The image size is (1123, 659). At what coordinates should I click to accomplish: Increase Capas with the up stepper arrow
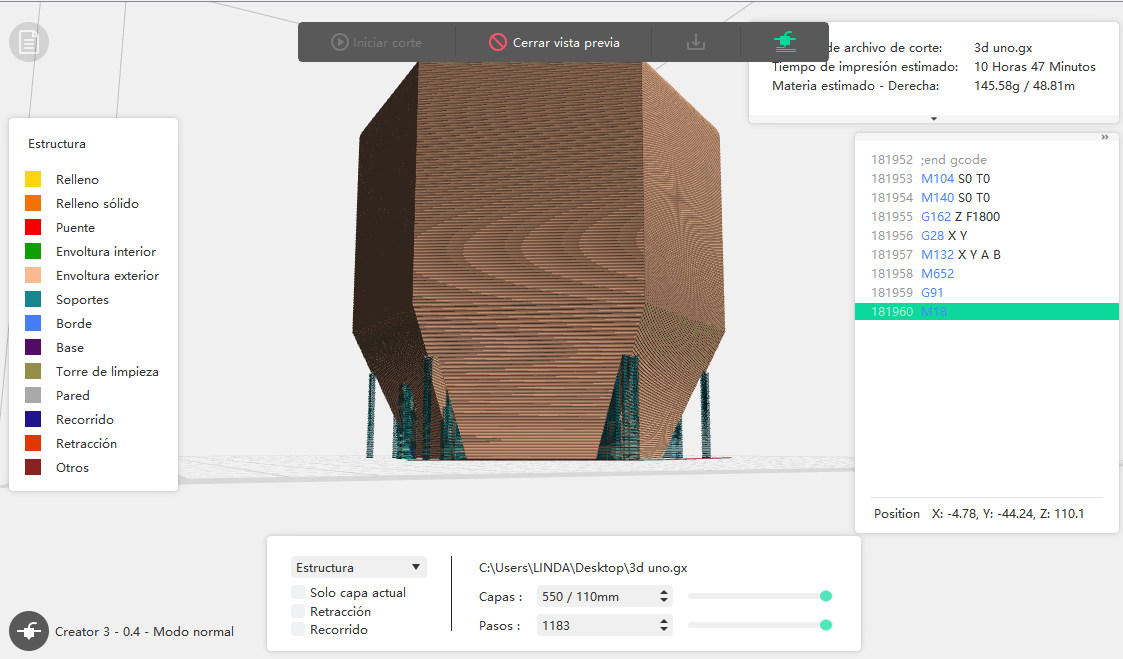point(664,592)
